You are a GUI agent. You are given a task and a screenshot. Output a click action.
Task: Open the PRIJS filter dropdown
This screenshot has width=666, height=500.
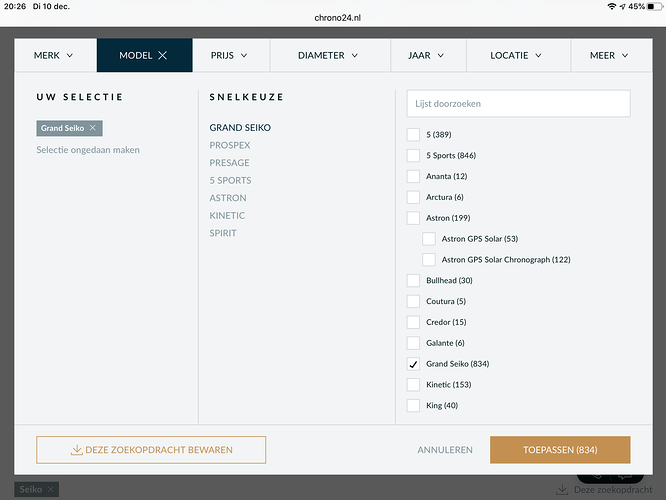[x=229, y=55]
